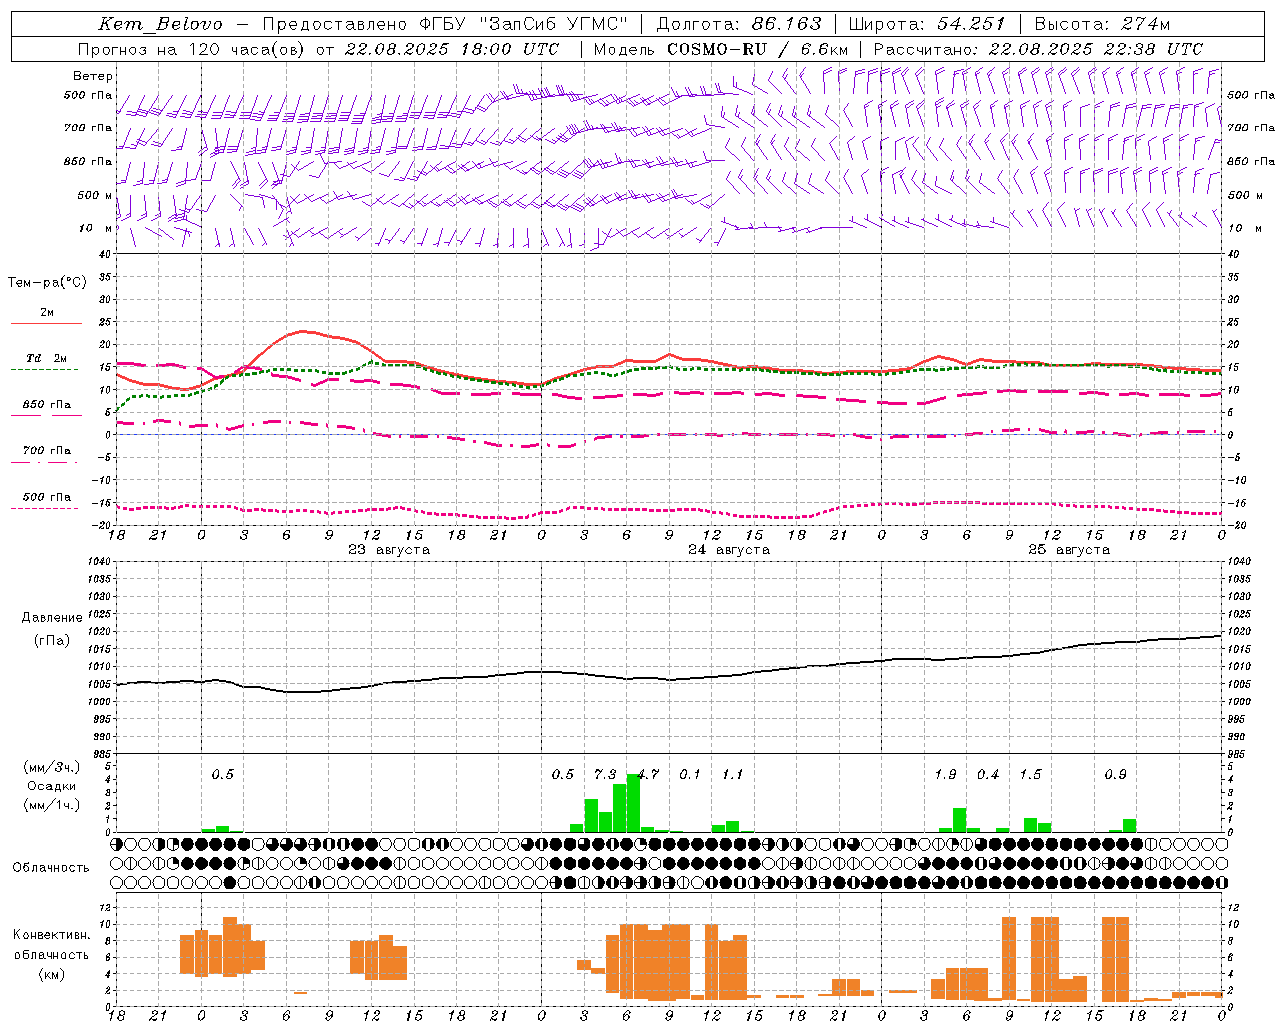Click 500 гПа entry in temperature legend

pyautogui.click(x=46, y=500)
